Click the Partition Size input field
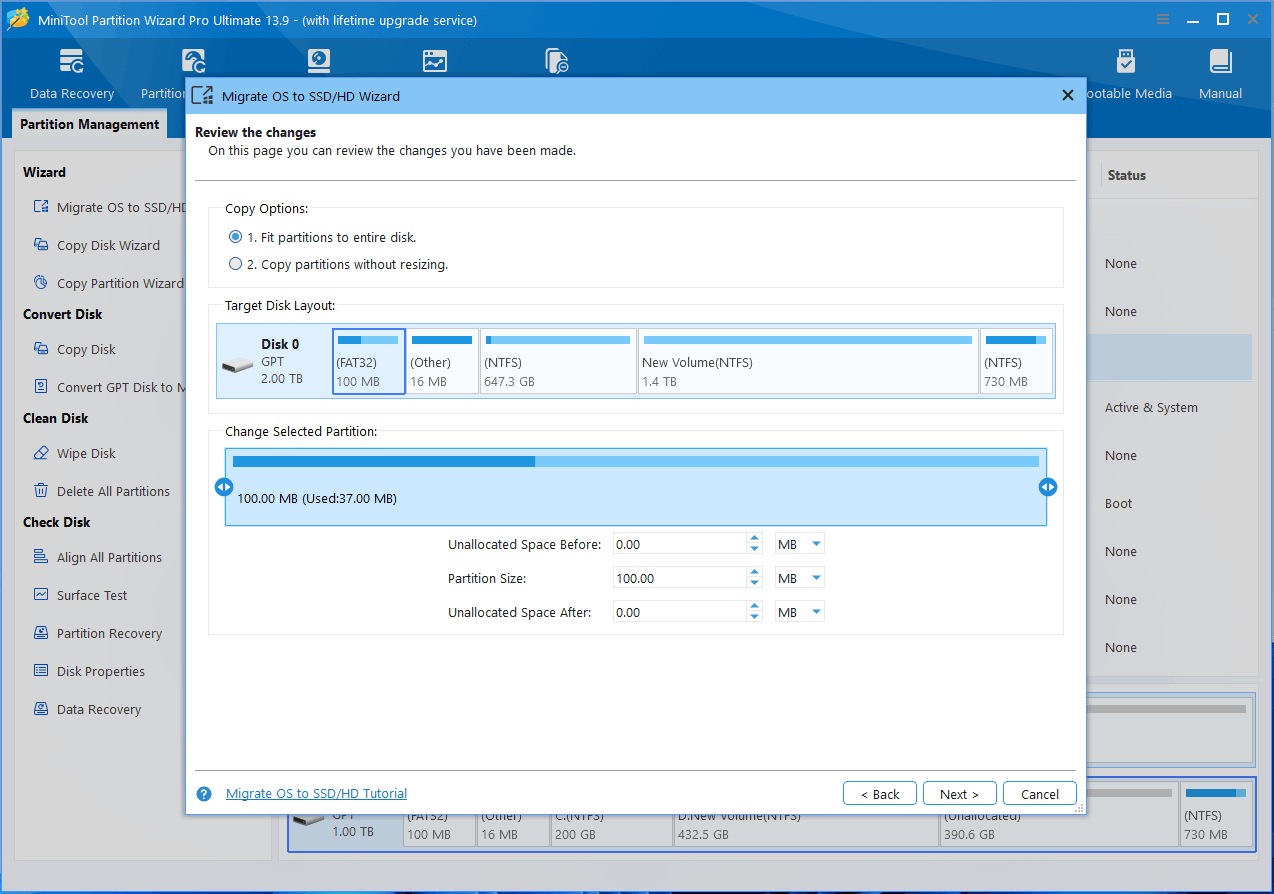 pyautogui.click(x=680, y=578)
